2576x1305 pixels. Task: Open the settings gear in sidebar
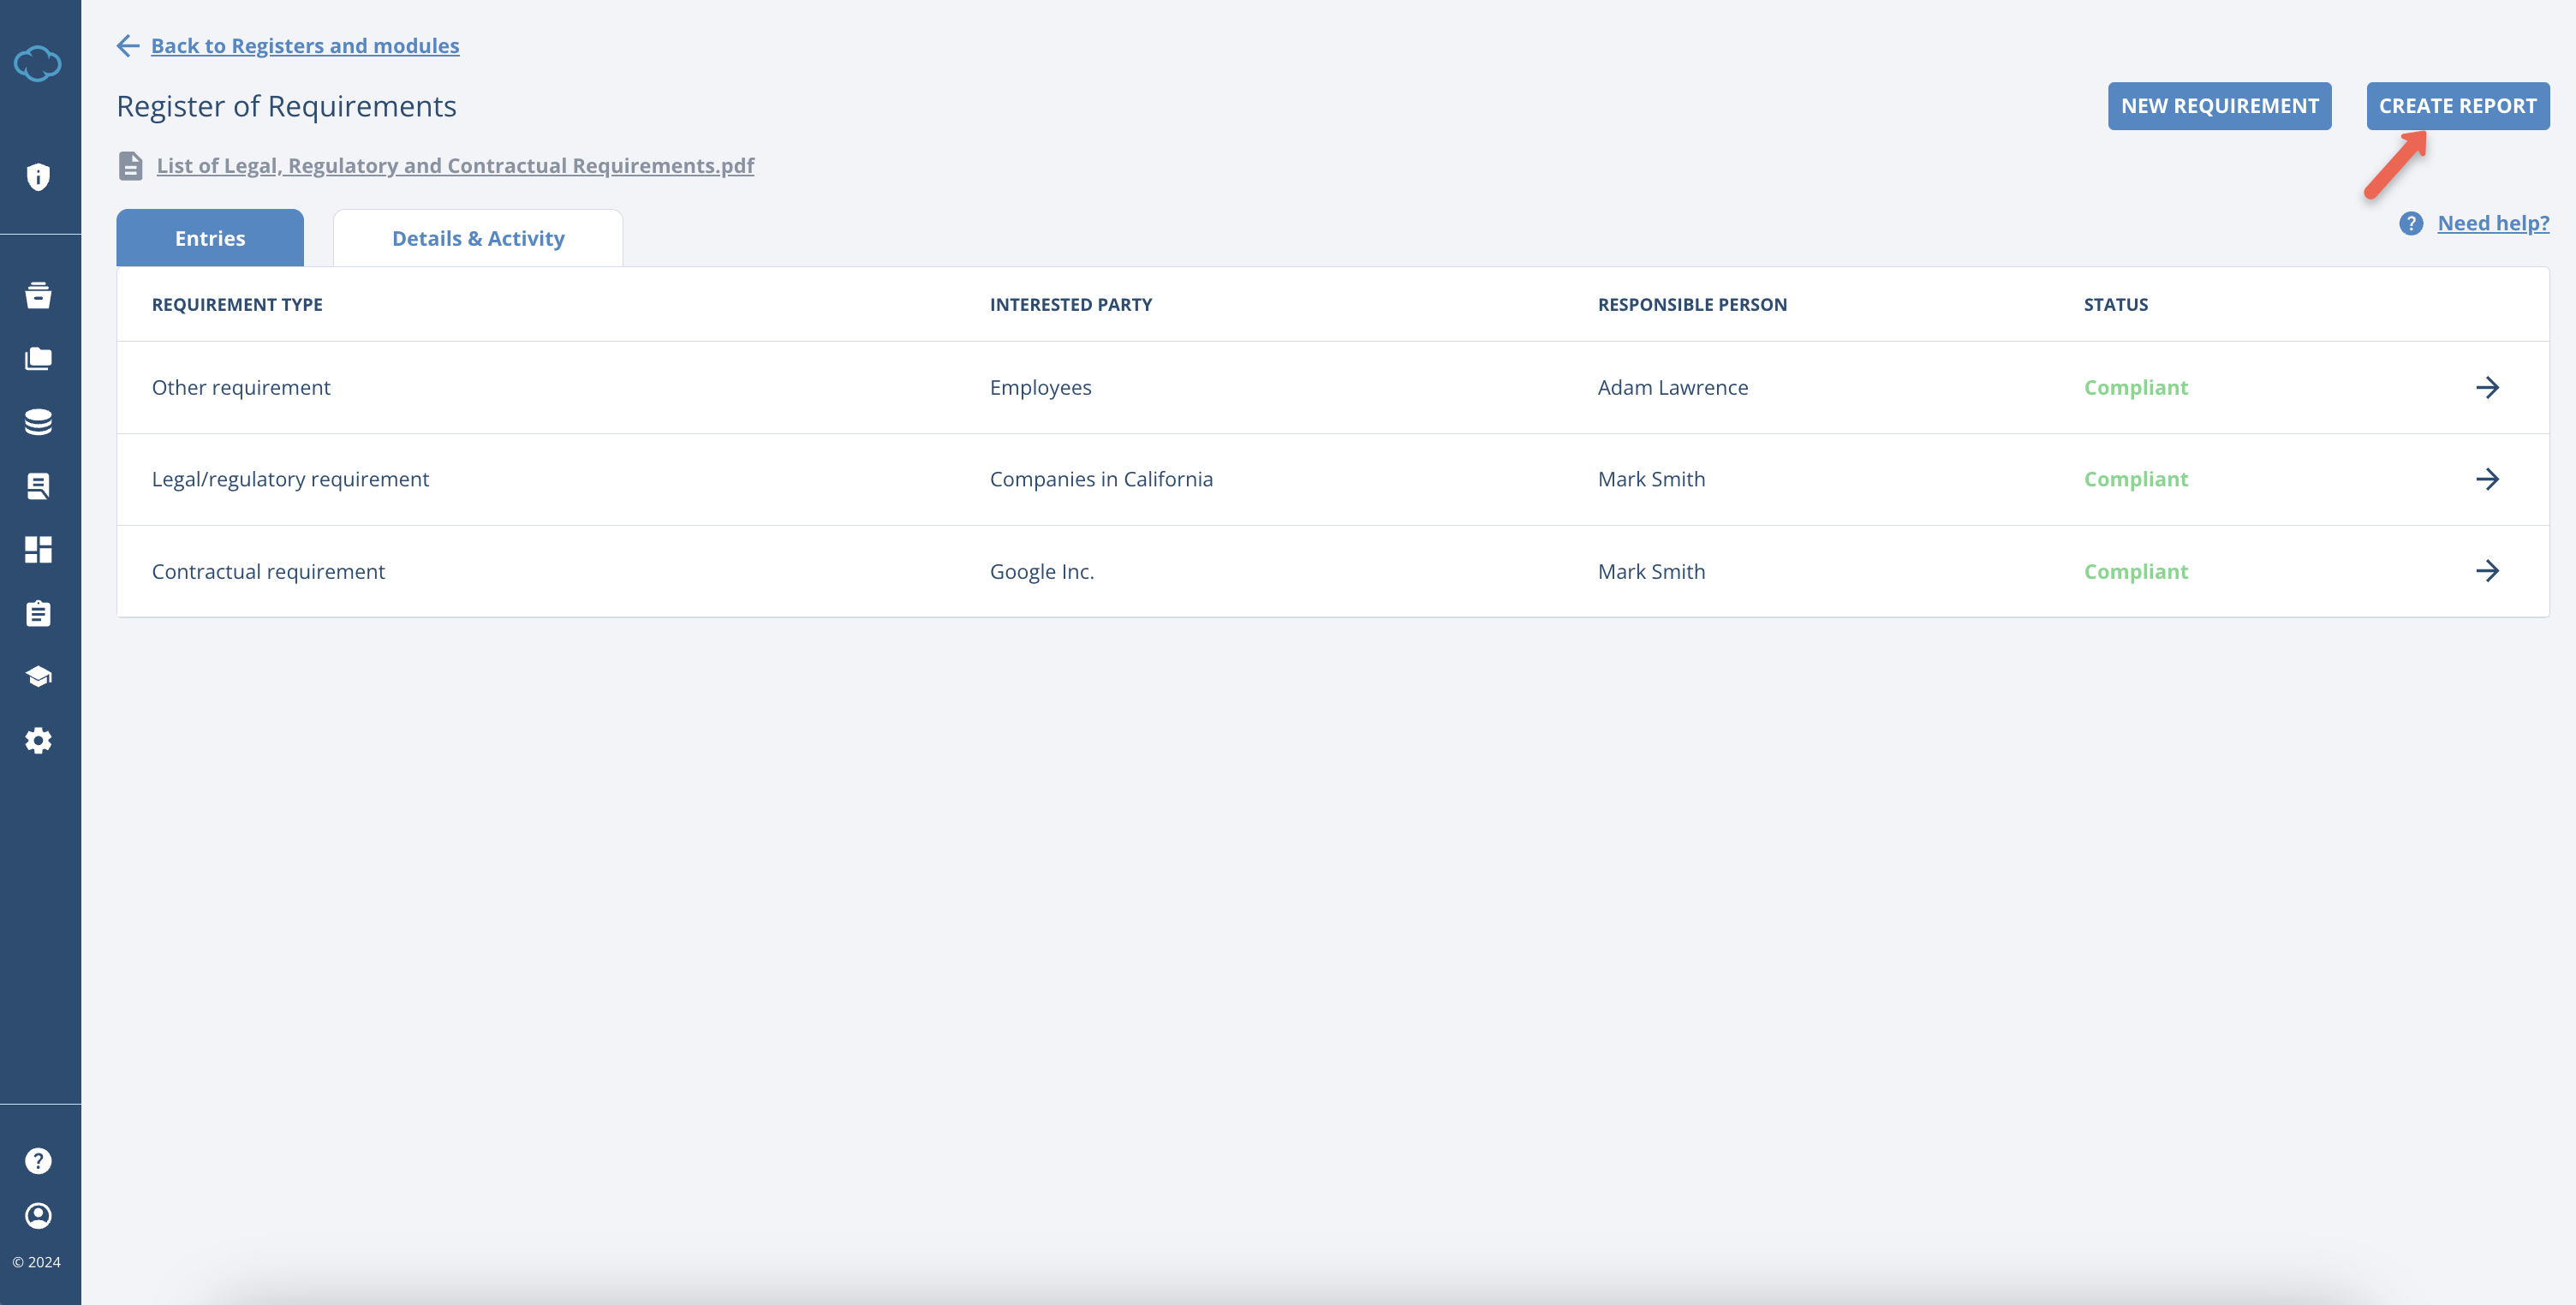click(38, 741)
